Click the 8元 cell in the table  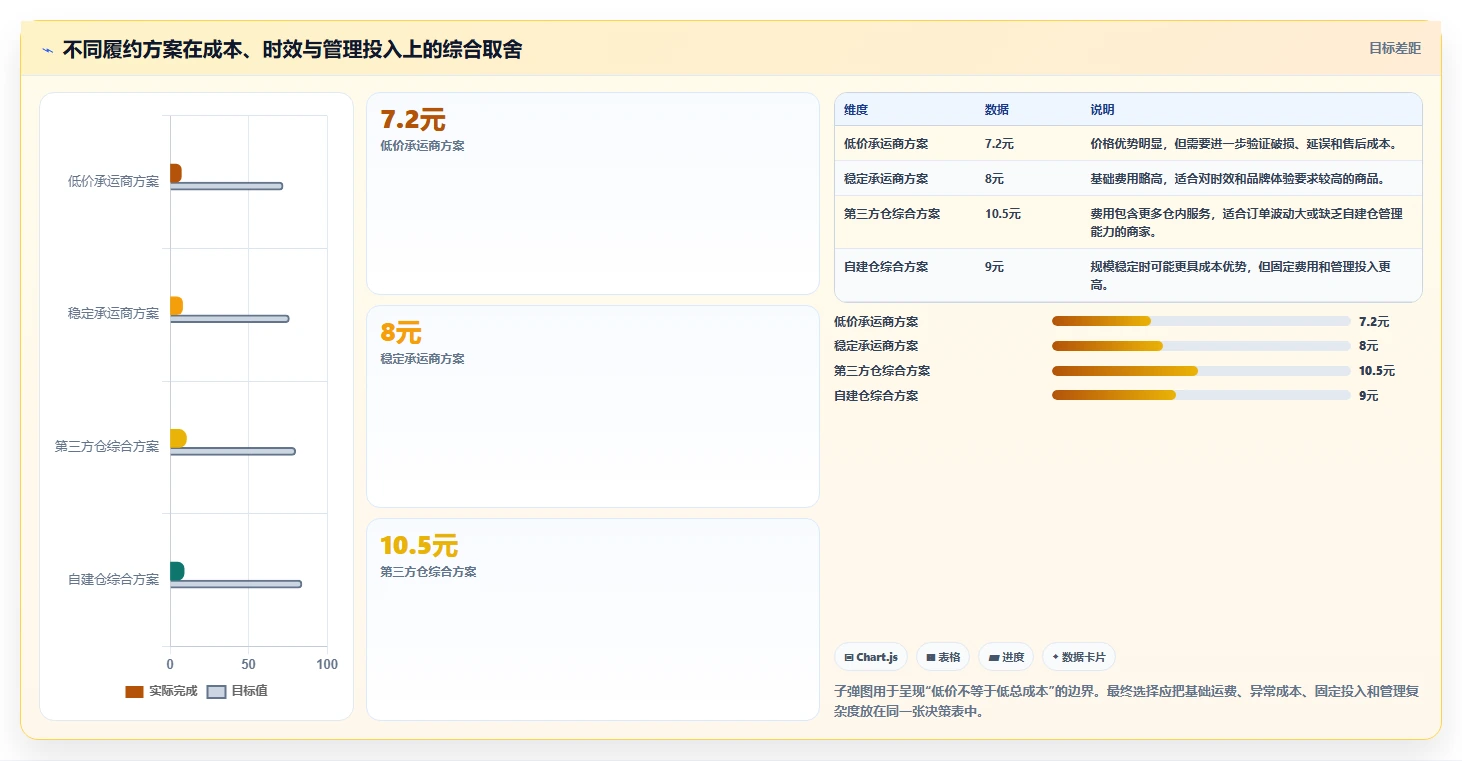pyautogui.click(x=995, y=179)
